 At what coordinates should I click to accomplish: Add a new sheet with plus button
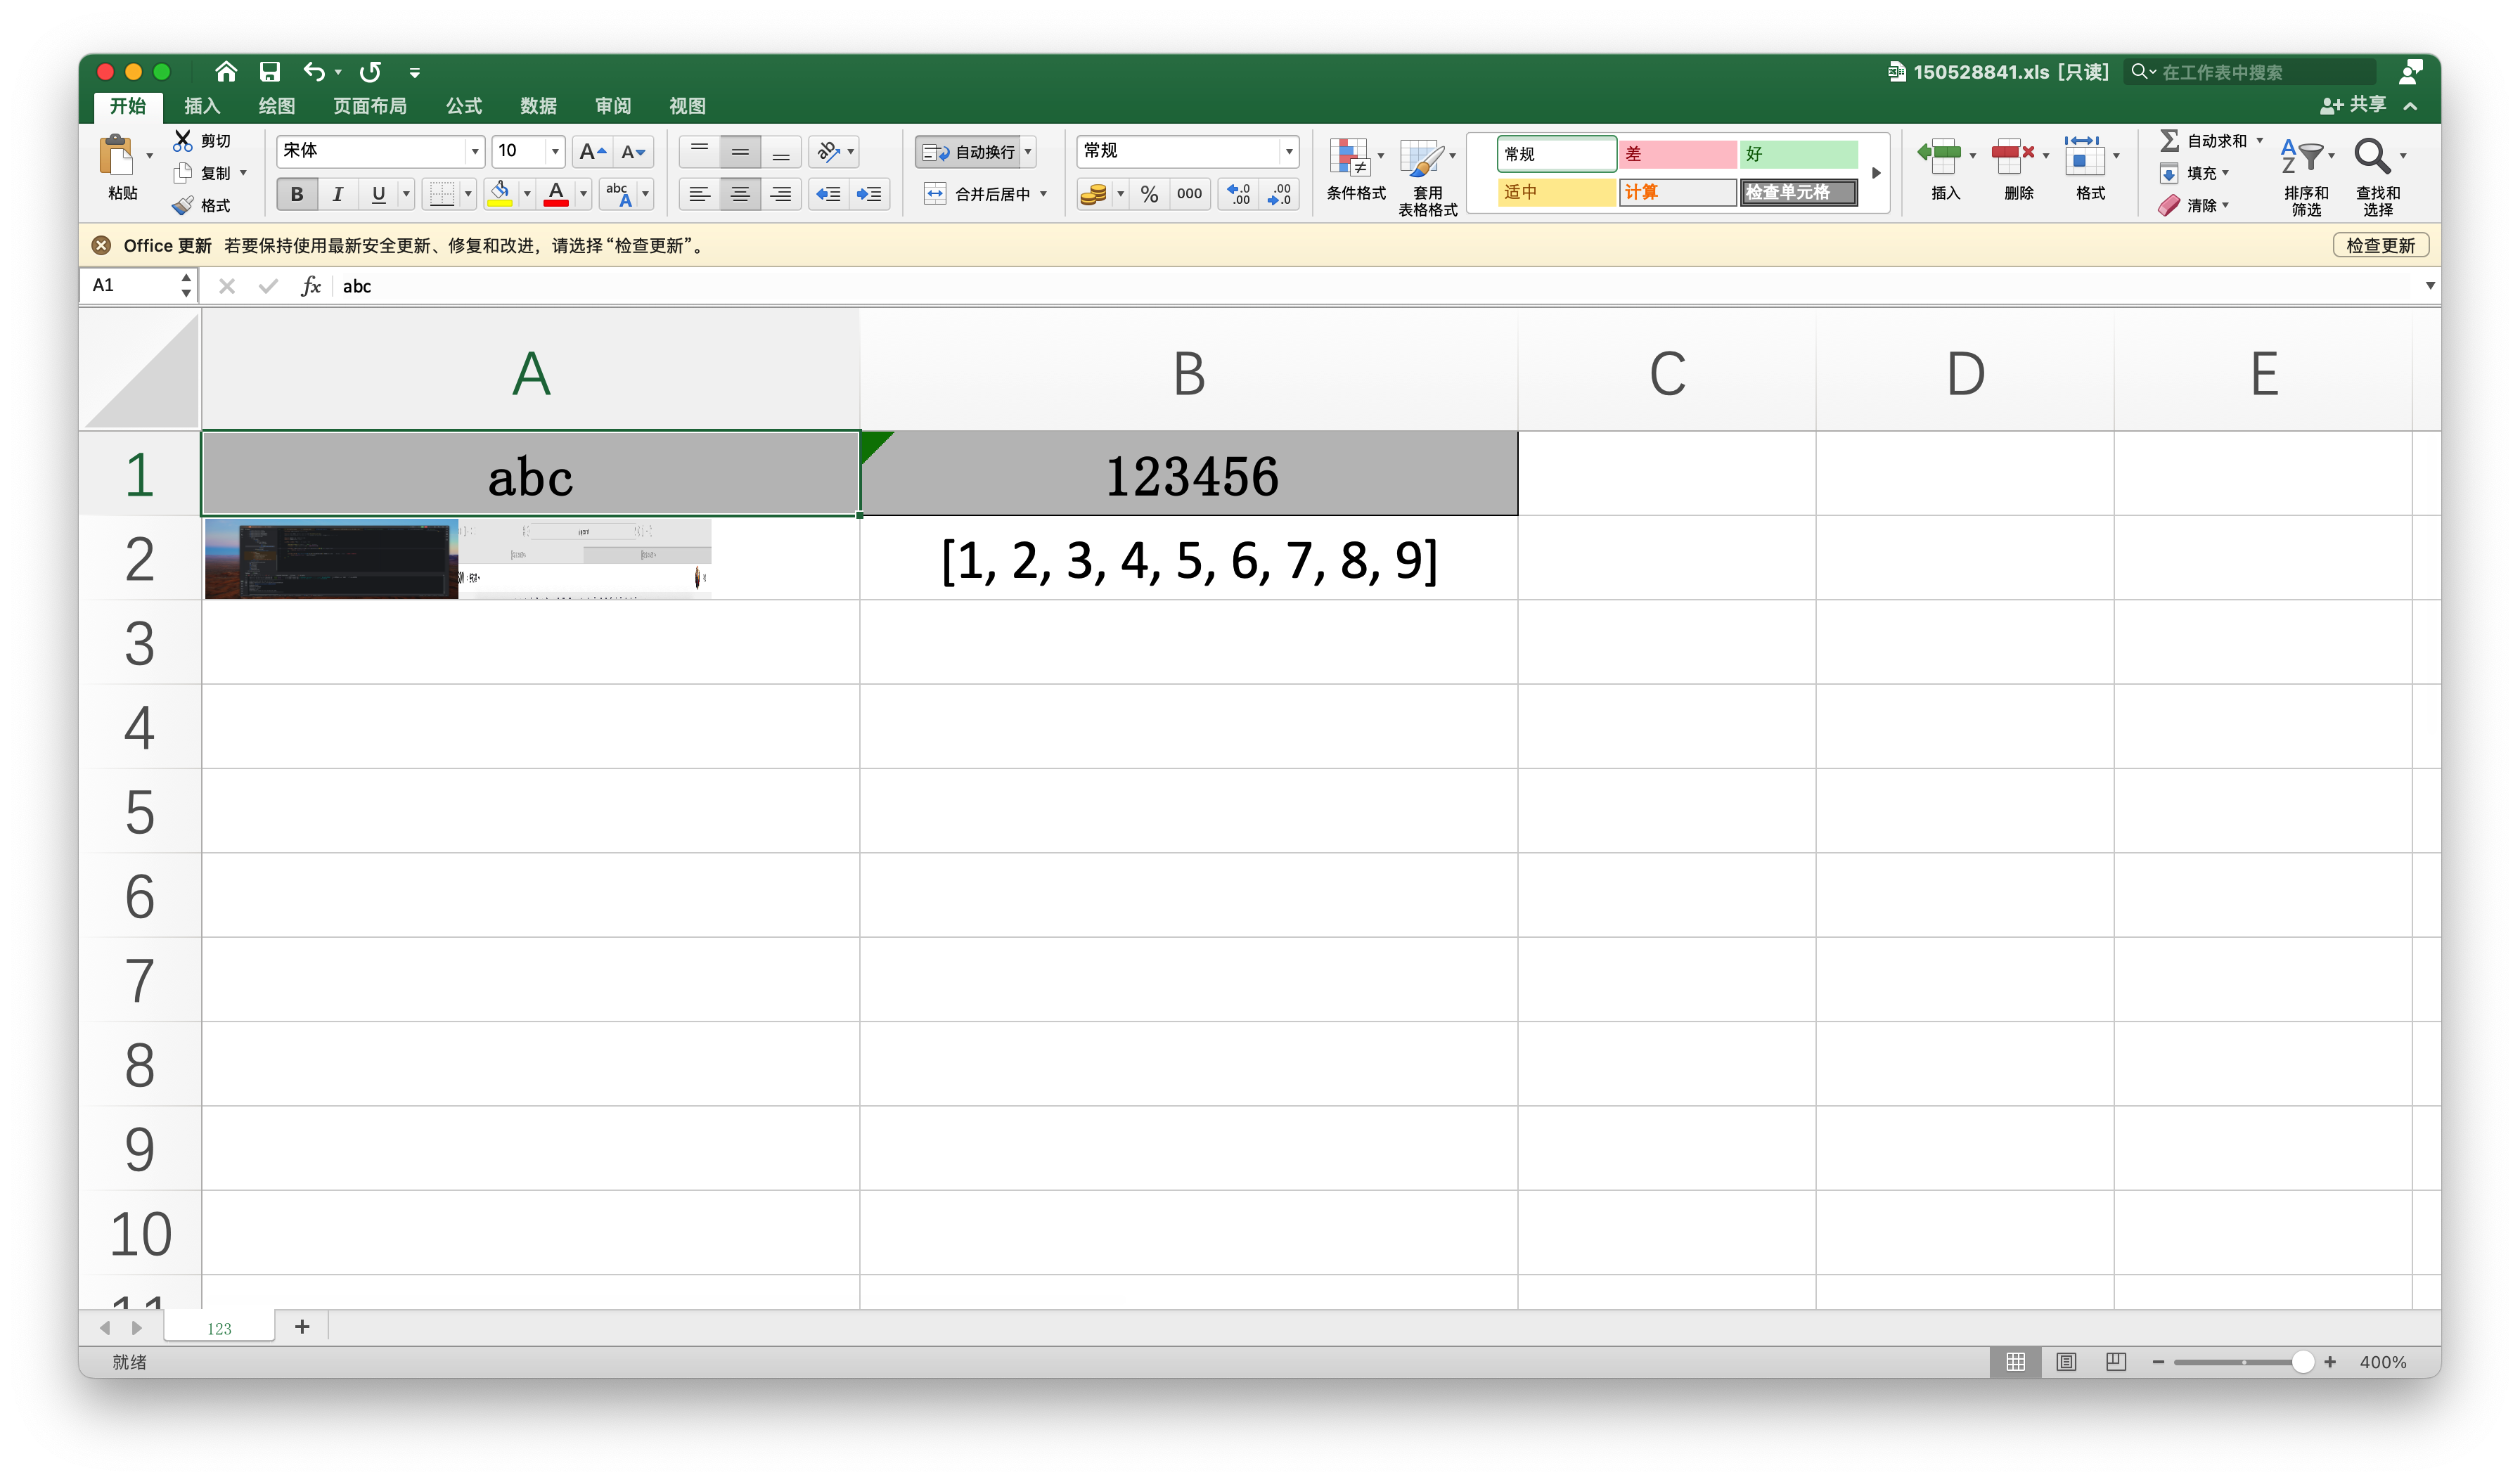302,1327
